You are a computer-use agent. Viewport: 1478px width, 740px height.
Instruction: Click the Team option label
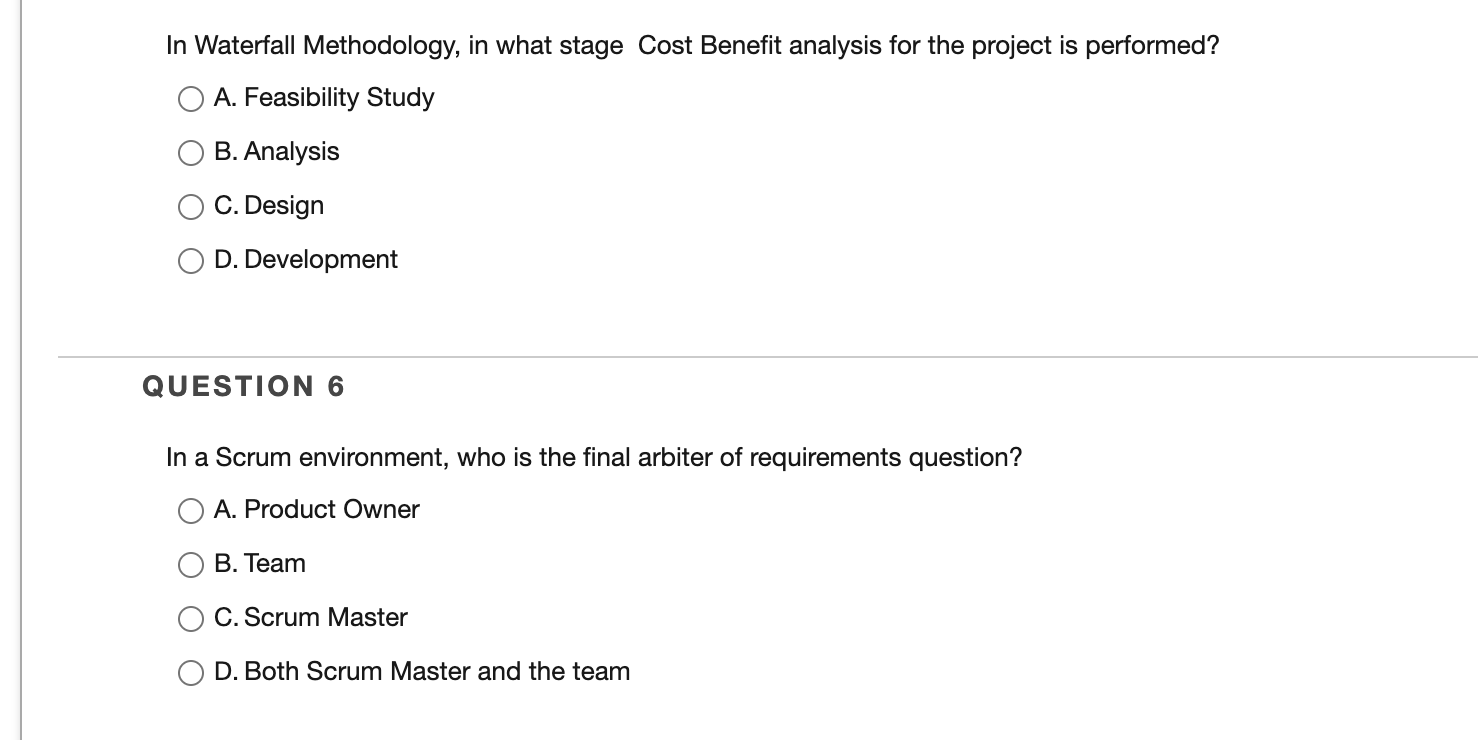point(261,564)
